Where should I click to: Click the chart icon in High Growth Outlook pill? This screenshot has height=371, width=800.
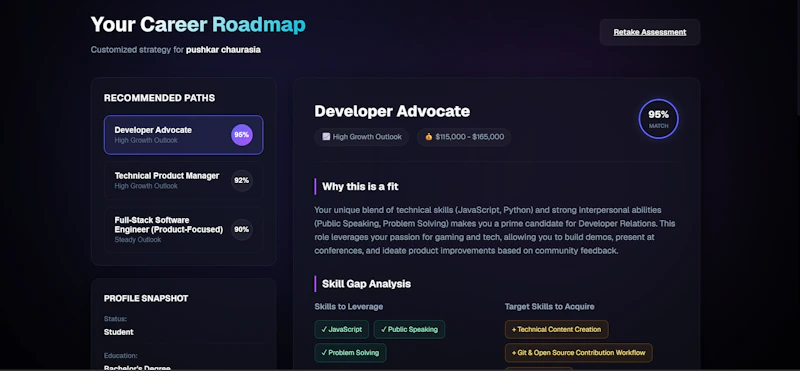326,137
